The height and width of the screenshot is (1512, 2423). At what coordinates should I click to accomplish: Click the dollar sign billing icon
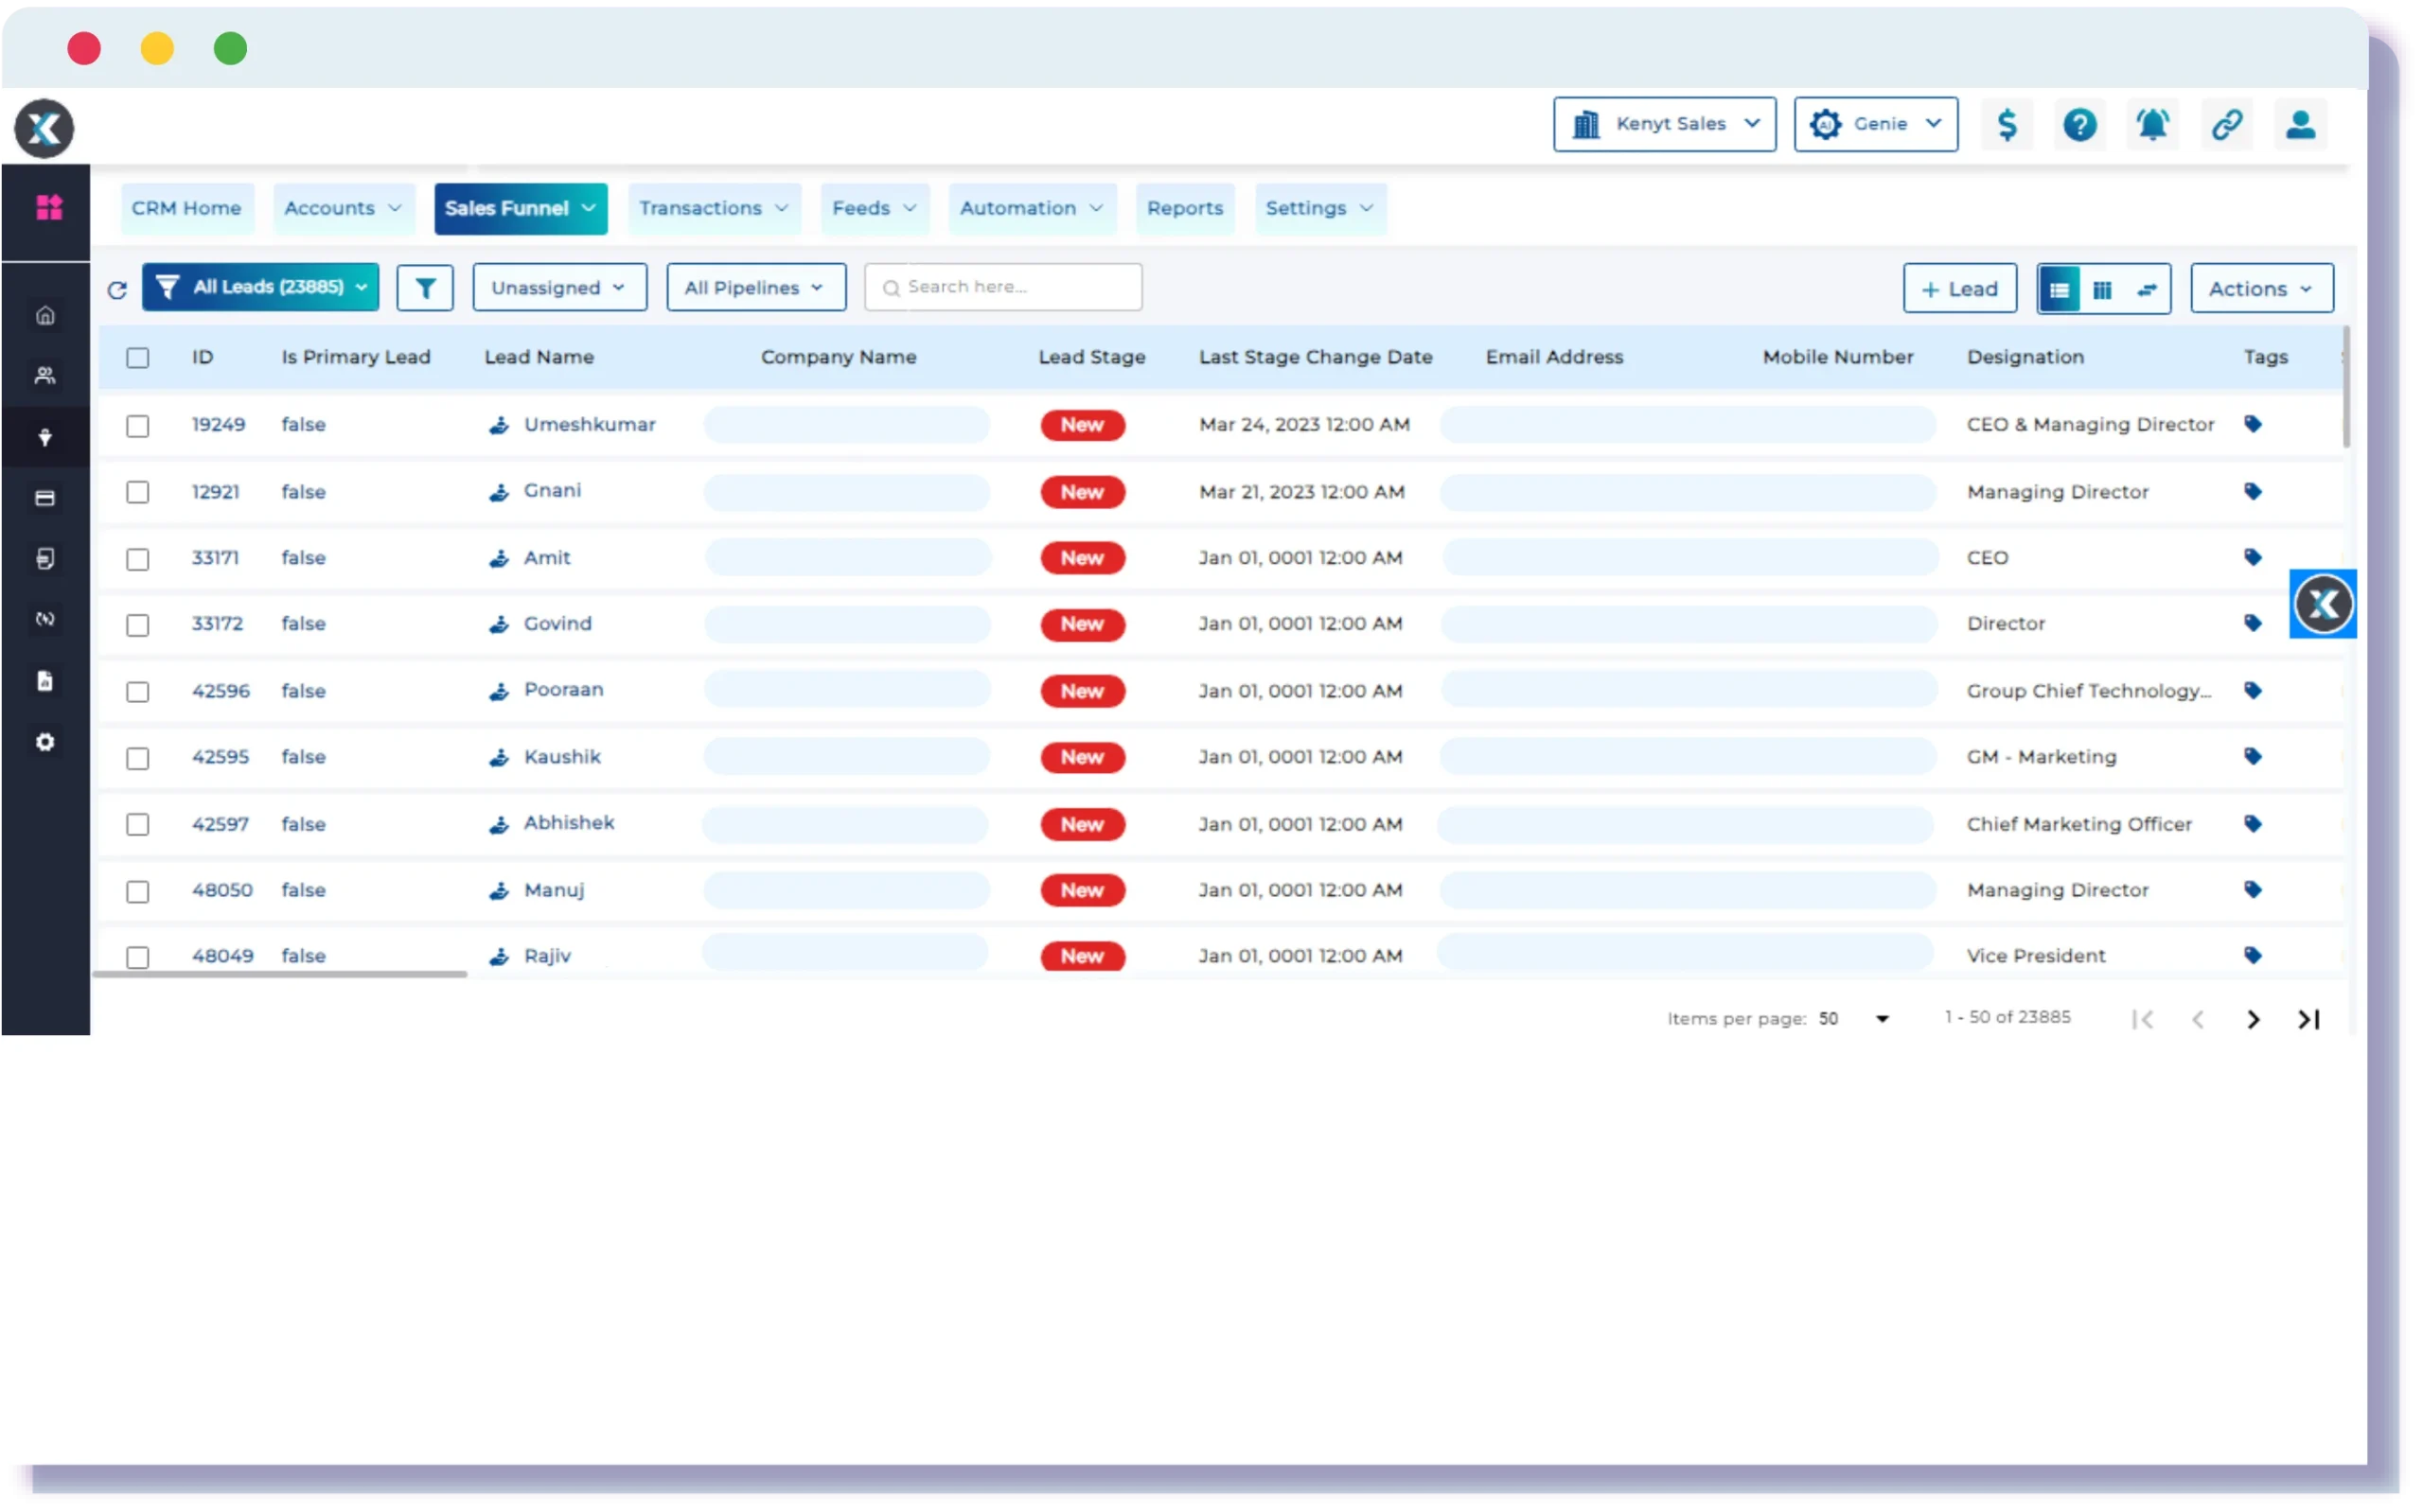(x=2007, y=125)
